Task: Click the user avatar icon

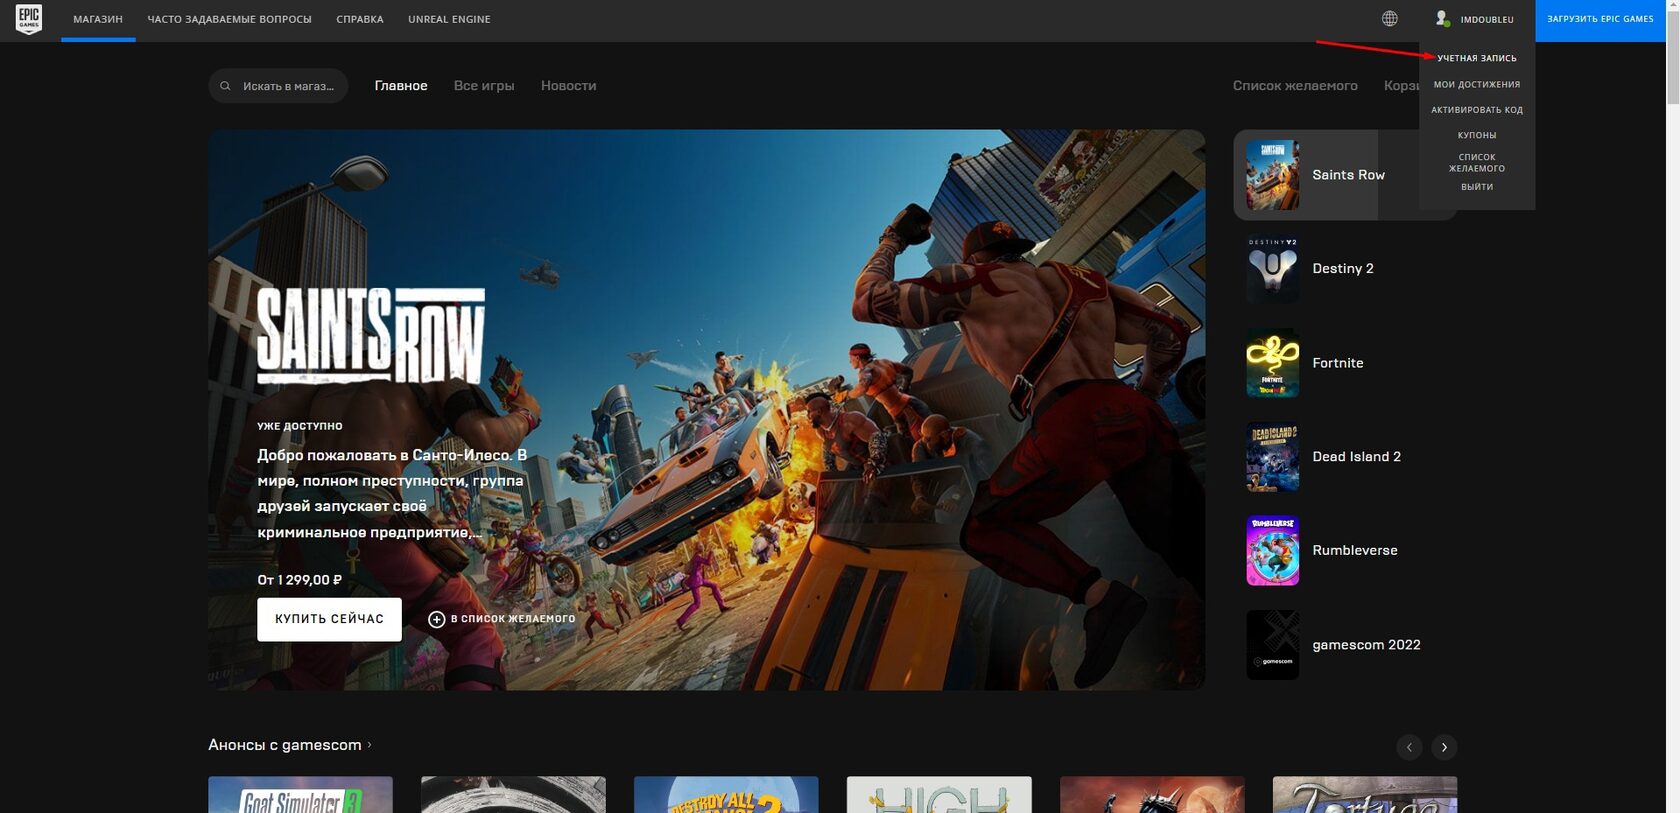Action: click(1442, 19)
